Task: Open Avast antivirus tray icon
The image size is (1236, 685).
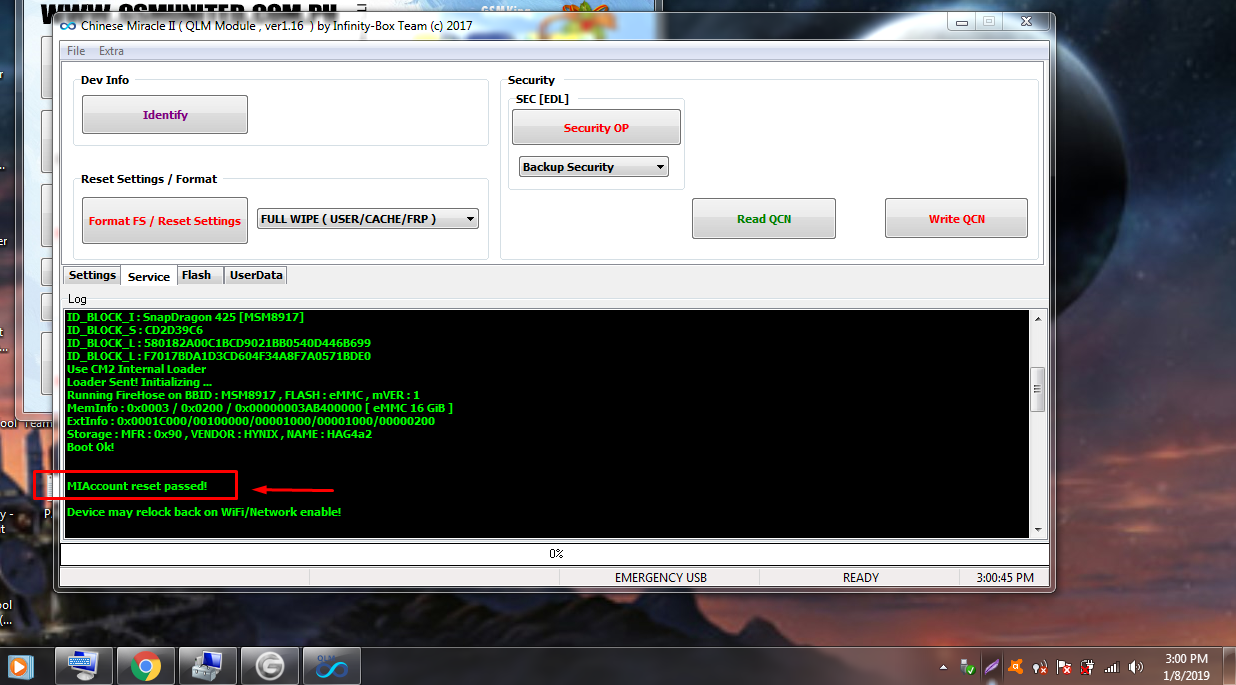Action: click(x=1016, y=667)
